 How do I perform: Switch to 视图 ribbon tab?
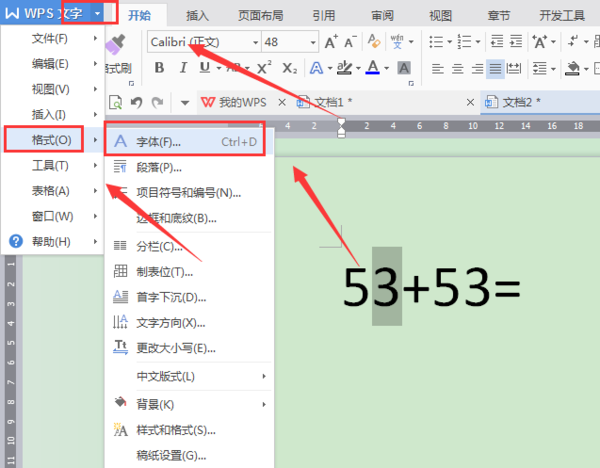440,15
